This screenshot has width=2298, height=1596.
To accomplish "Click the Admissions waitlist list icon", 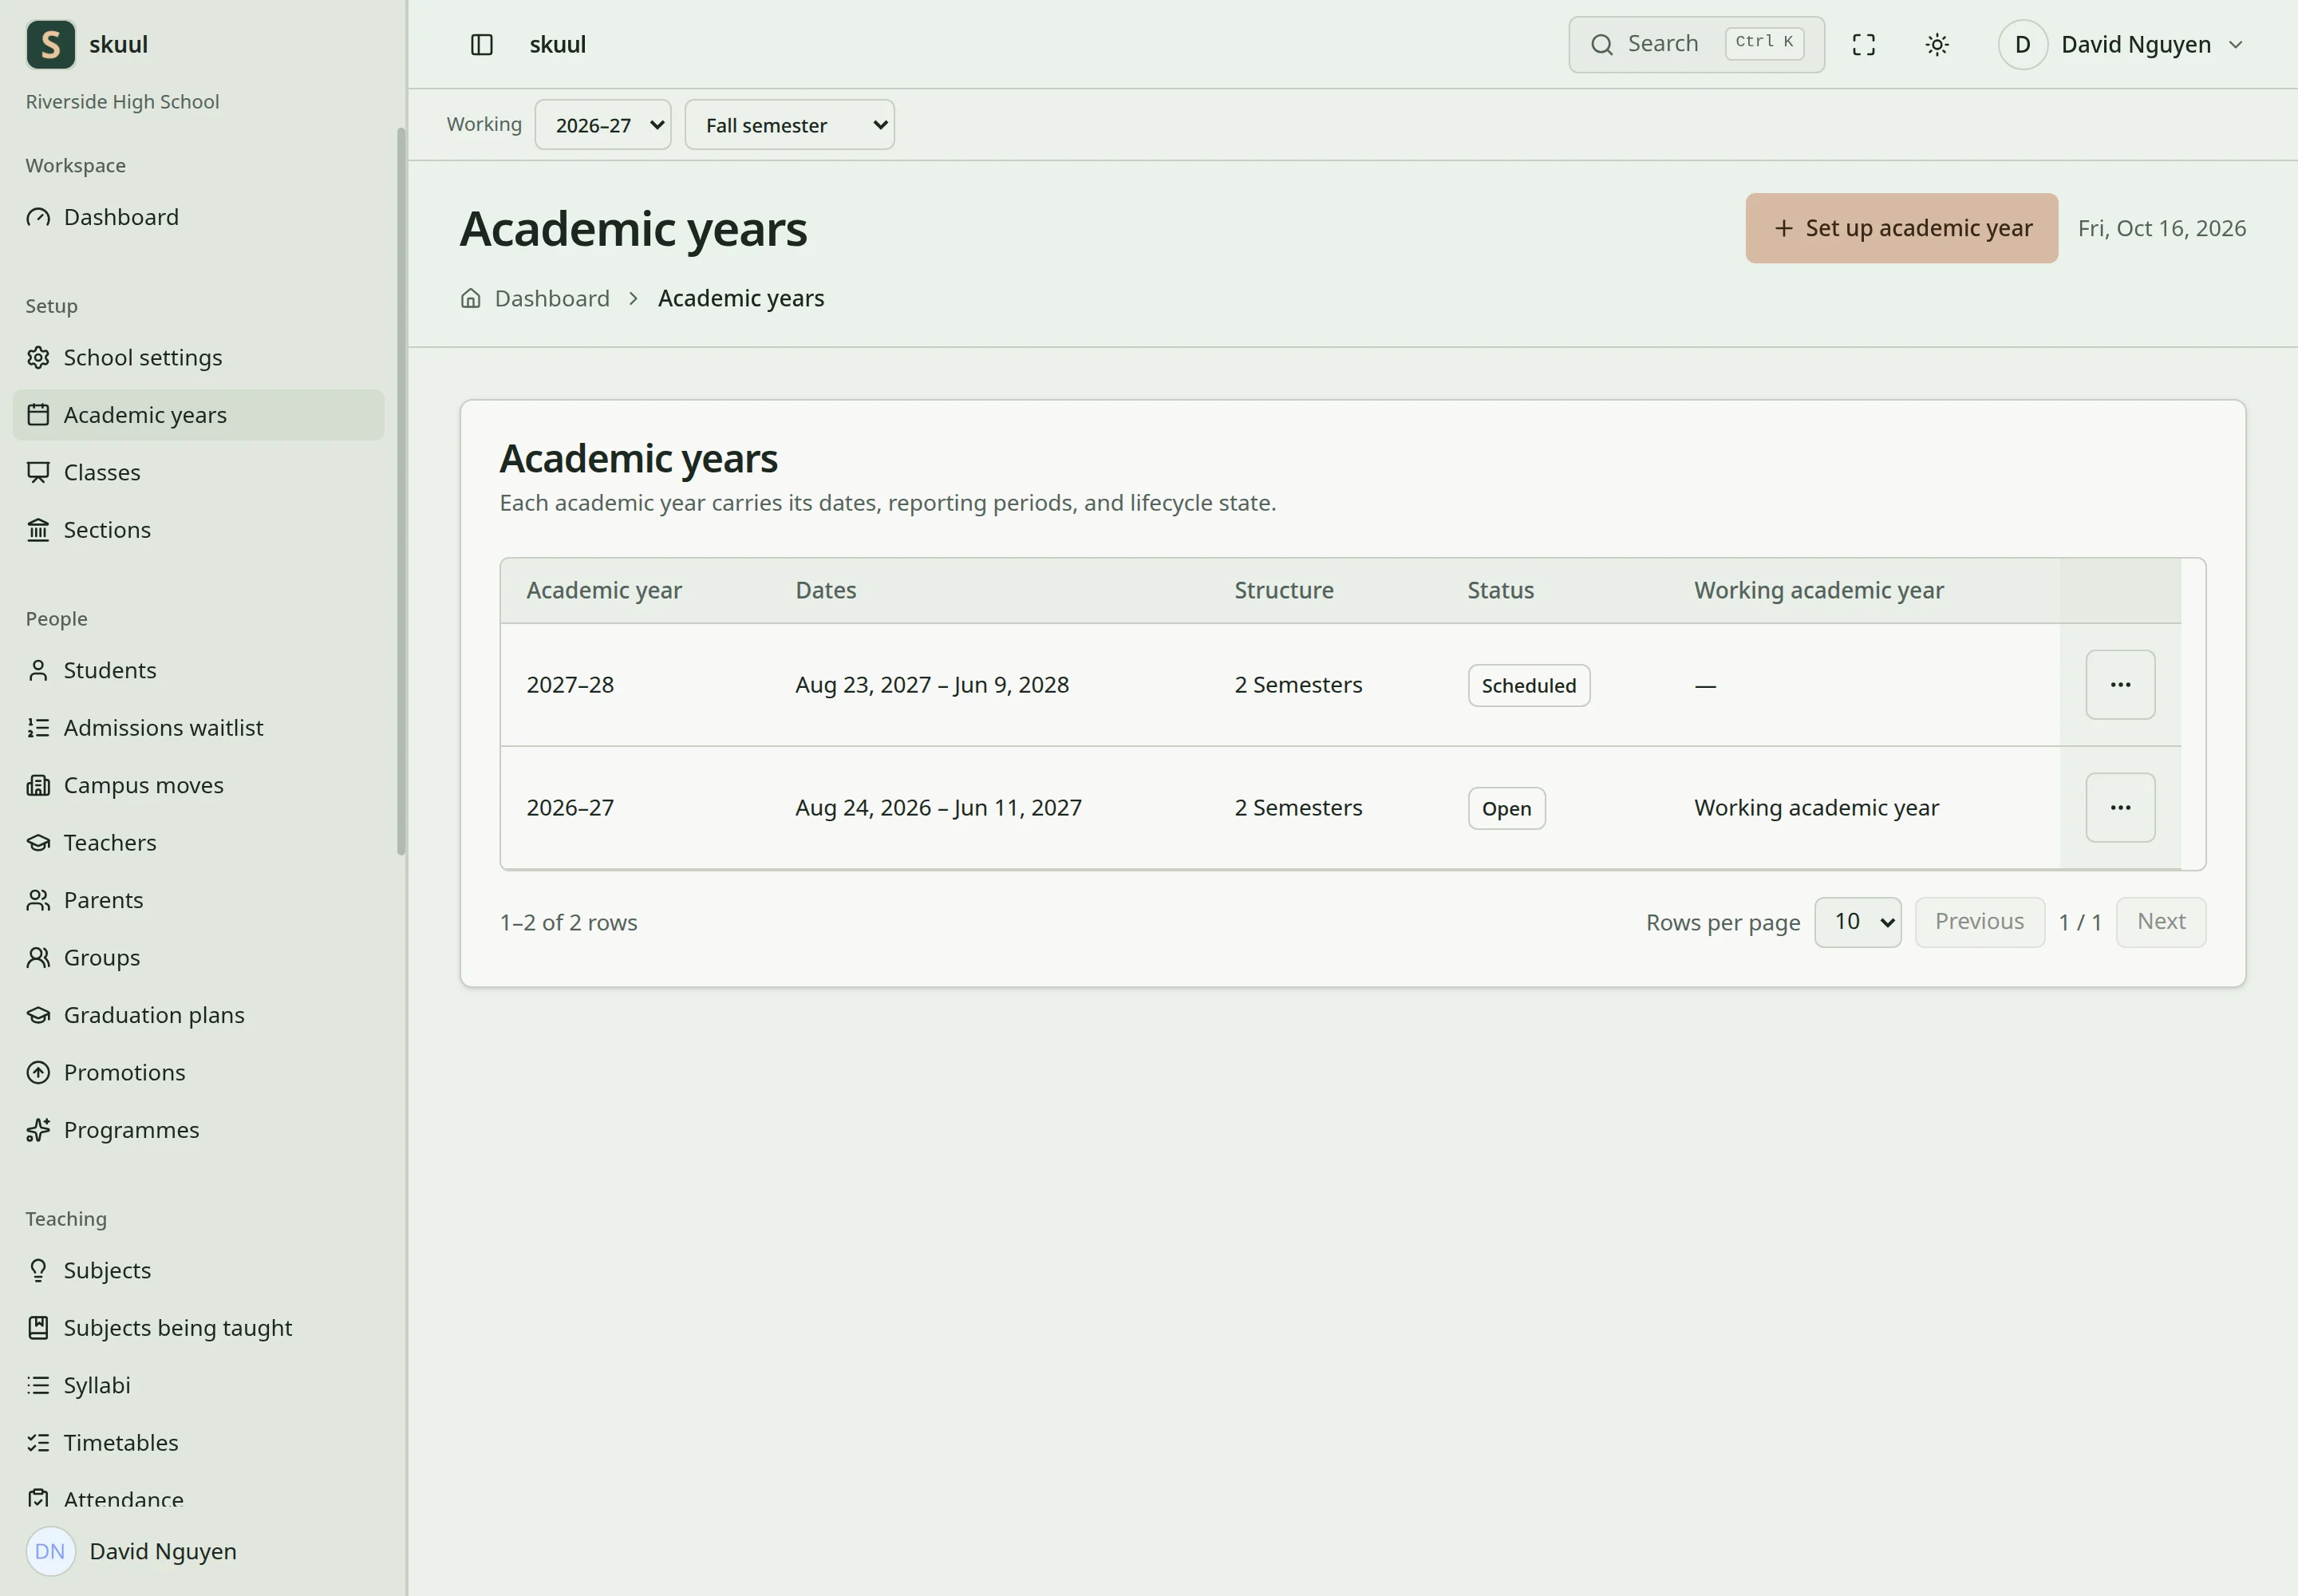I will click(x=38, y=728).
